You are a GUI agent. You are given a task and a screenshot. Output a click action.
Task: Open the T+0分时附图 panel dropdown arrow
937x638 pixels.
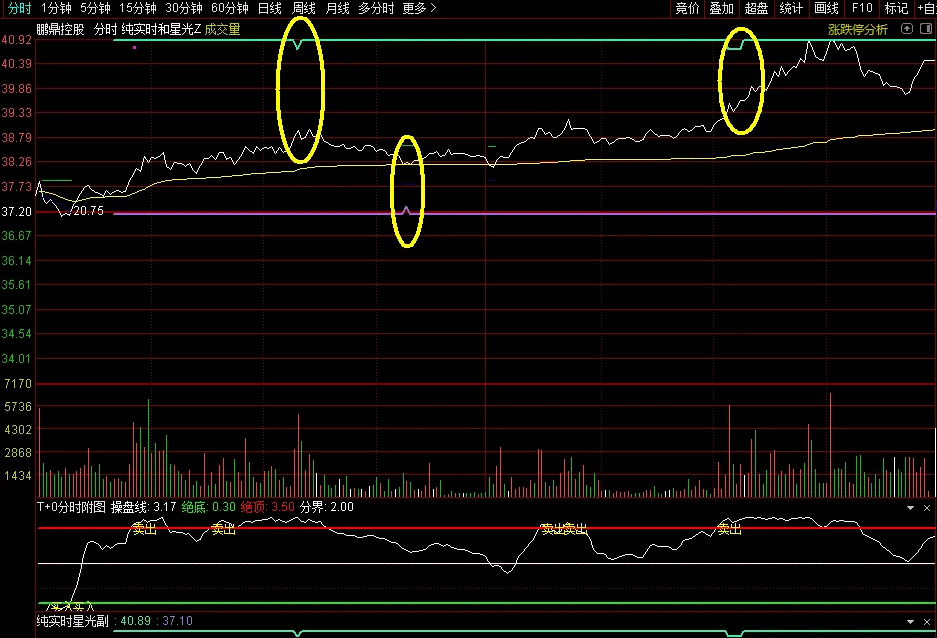910,507
